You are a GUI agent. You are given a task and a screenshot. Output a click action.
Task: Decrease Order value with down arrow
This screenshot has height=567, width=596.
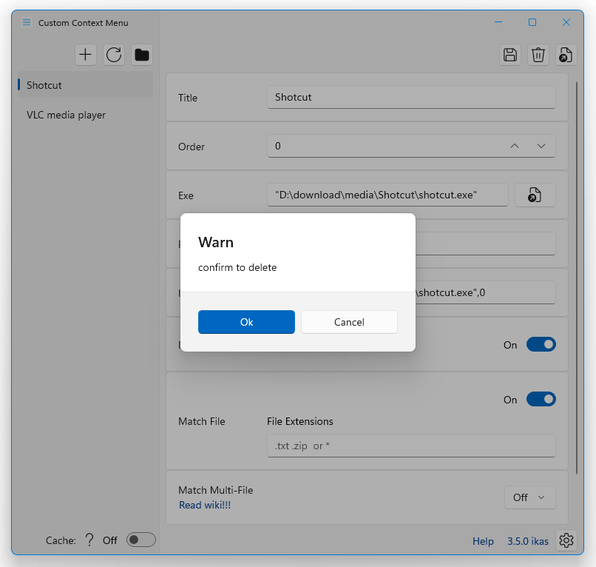(541, 146)
